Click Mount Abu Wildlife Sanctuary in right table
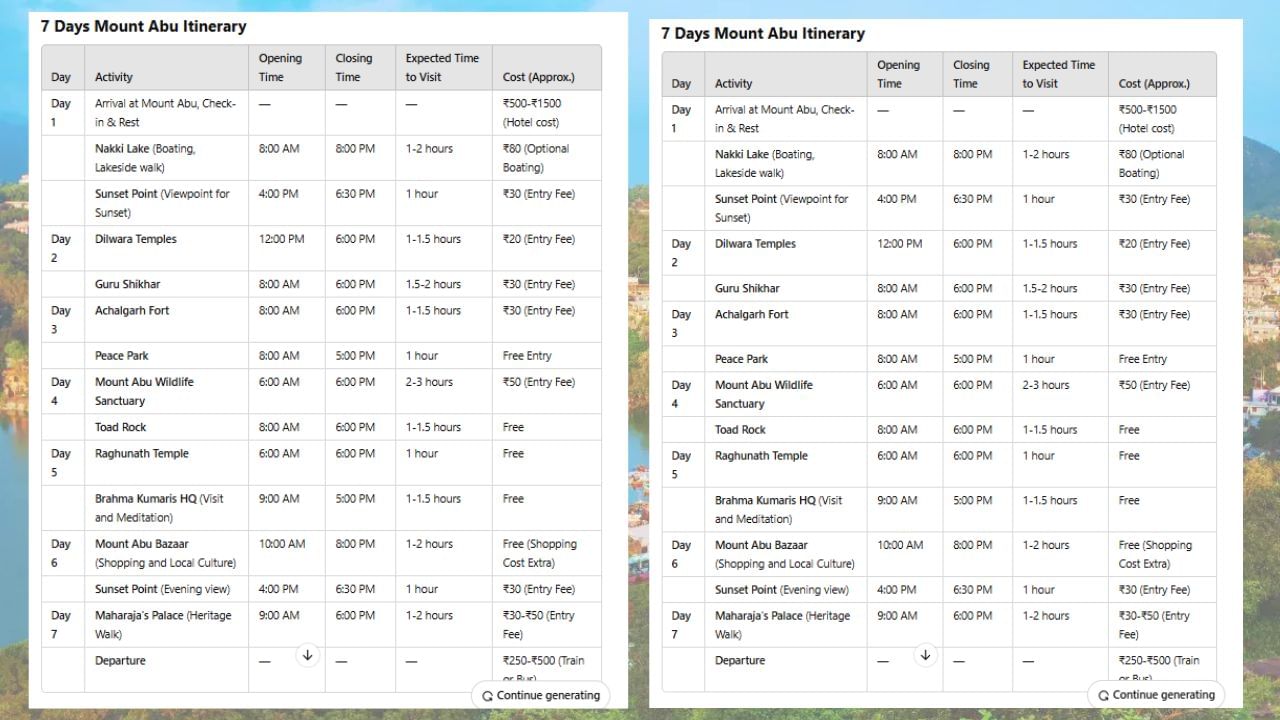The width and height of the screenshot is (1280, 720). 764,394
